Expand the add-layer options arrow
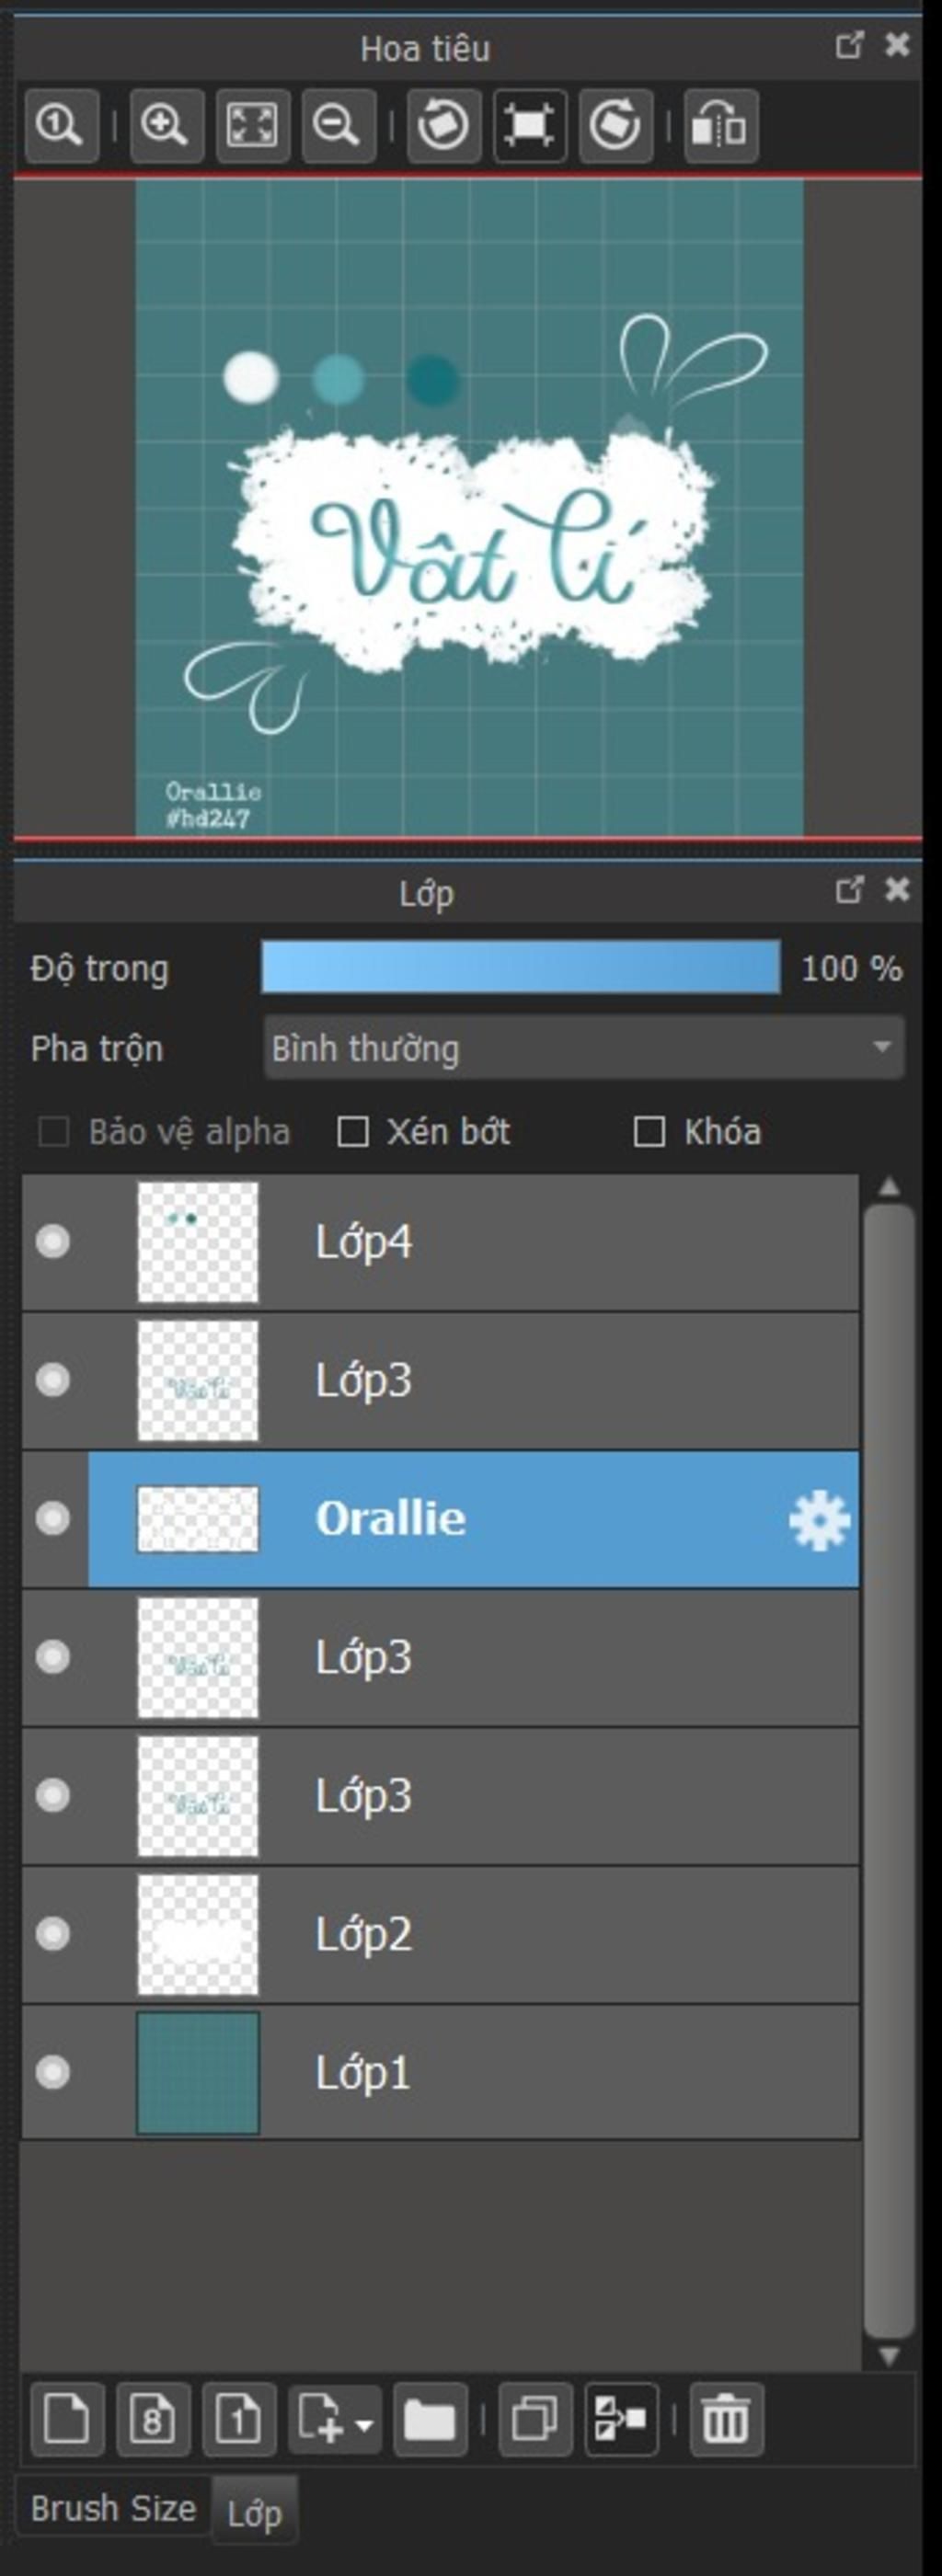Image resolution: width=942 pixels, height=2576 pixels. [x=364, y=2424]
